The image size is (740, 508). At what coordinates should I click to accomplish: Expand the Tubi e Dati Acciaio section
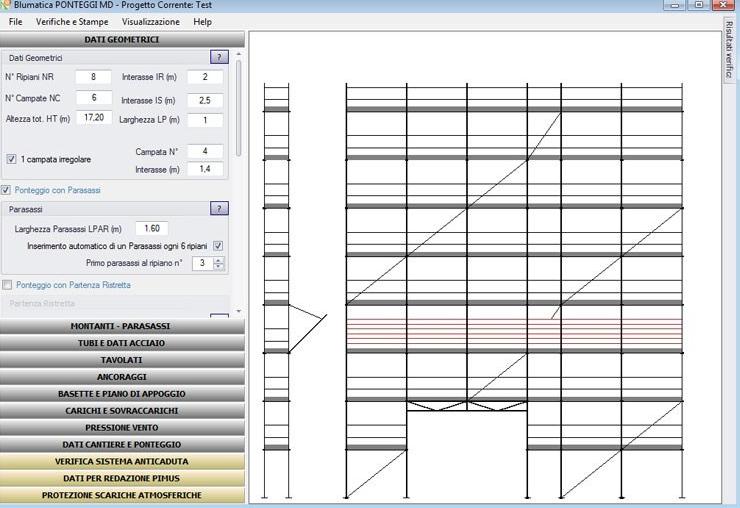121,343
